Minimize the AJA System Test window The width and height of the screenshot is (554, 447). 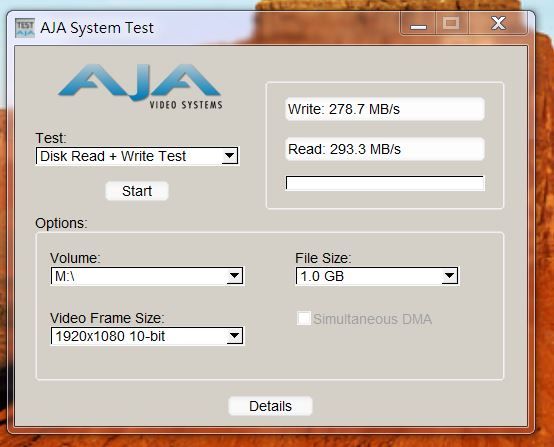click(418, 24)
